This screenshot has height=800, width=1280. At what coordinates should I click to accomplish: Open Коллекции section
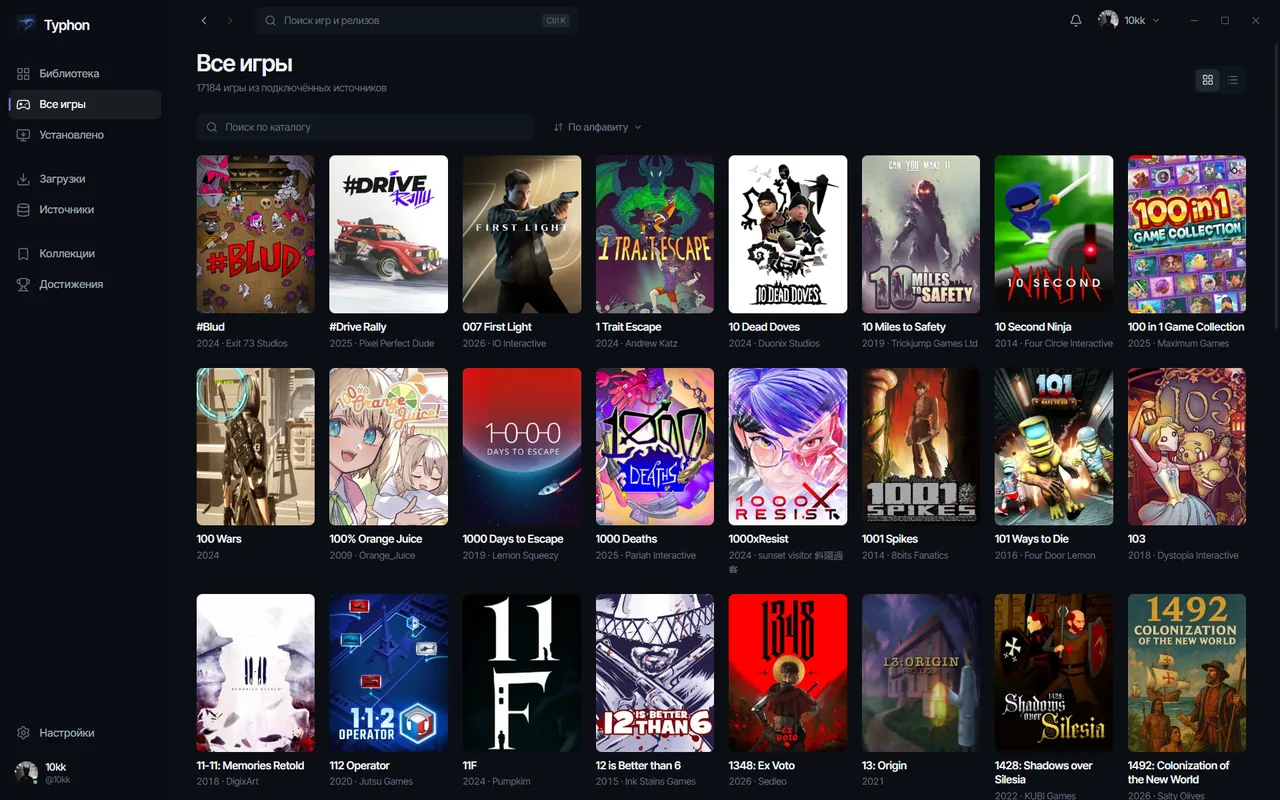point(85,254)
